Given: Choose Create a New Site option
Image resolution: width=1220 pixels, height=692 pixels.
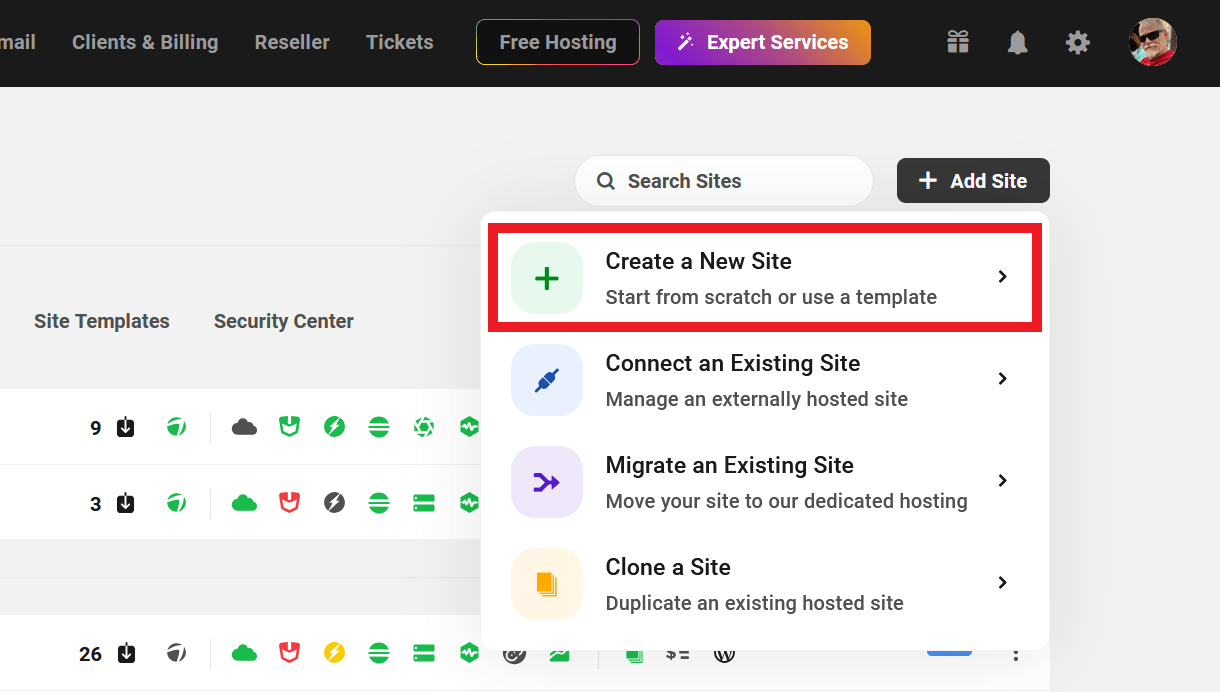Looking at the screenshot, I should [x=765, y=278].
